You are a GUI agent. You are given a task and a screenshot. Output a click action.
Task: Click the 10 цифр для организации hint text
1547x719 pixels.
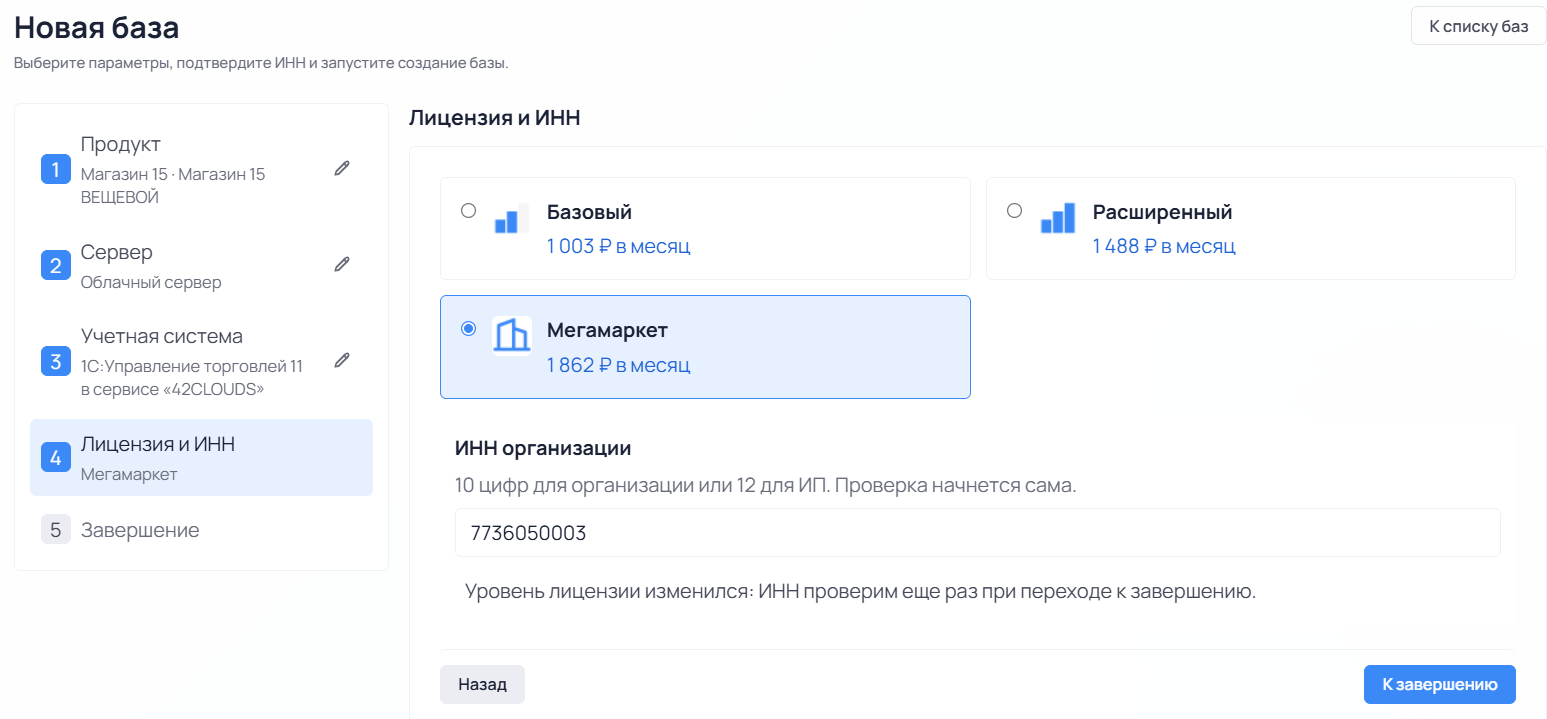[x=766, y=487]
